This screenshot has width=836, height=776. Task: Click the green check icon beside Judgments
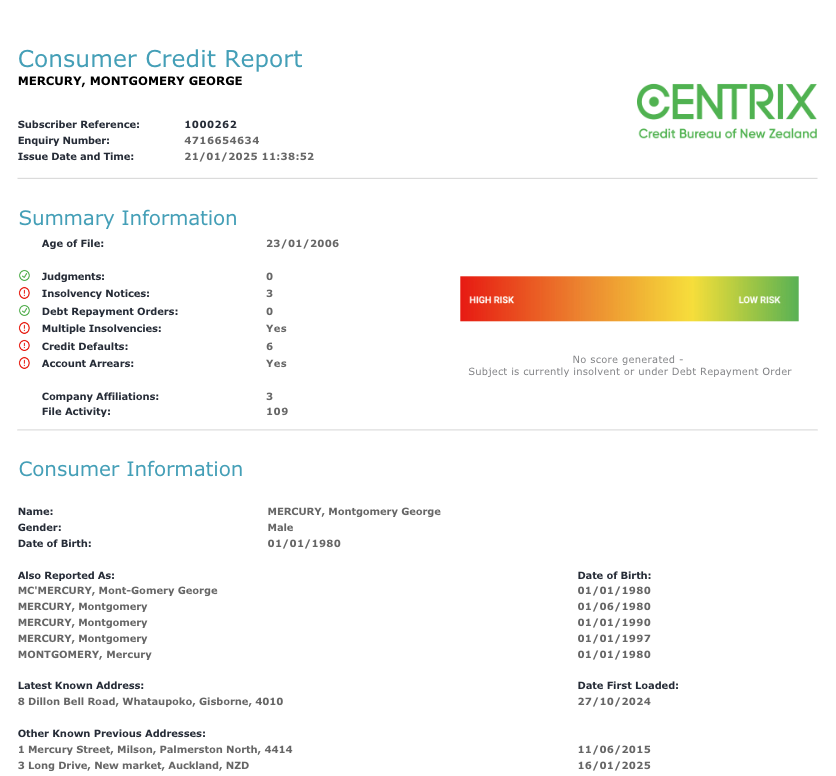(x=24, y=276)
